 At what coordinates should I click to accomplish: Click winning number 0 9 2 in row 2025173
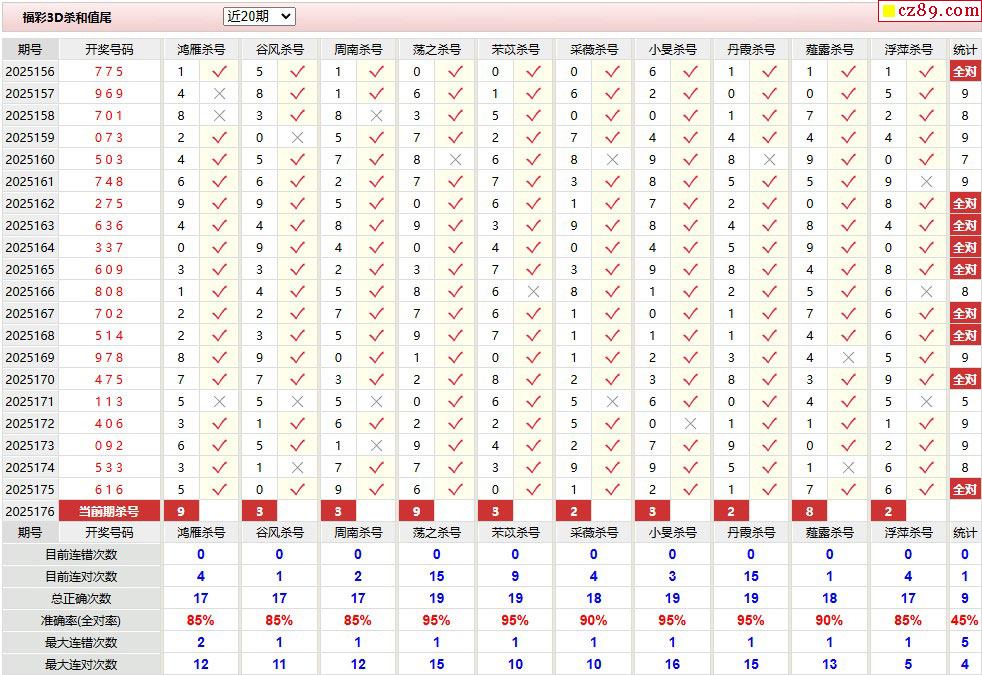109,446
